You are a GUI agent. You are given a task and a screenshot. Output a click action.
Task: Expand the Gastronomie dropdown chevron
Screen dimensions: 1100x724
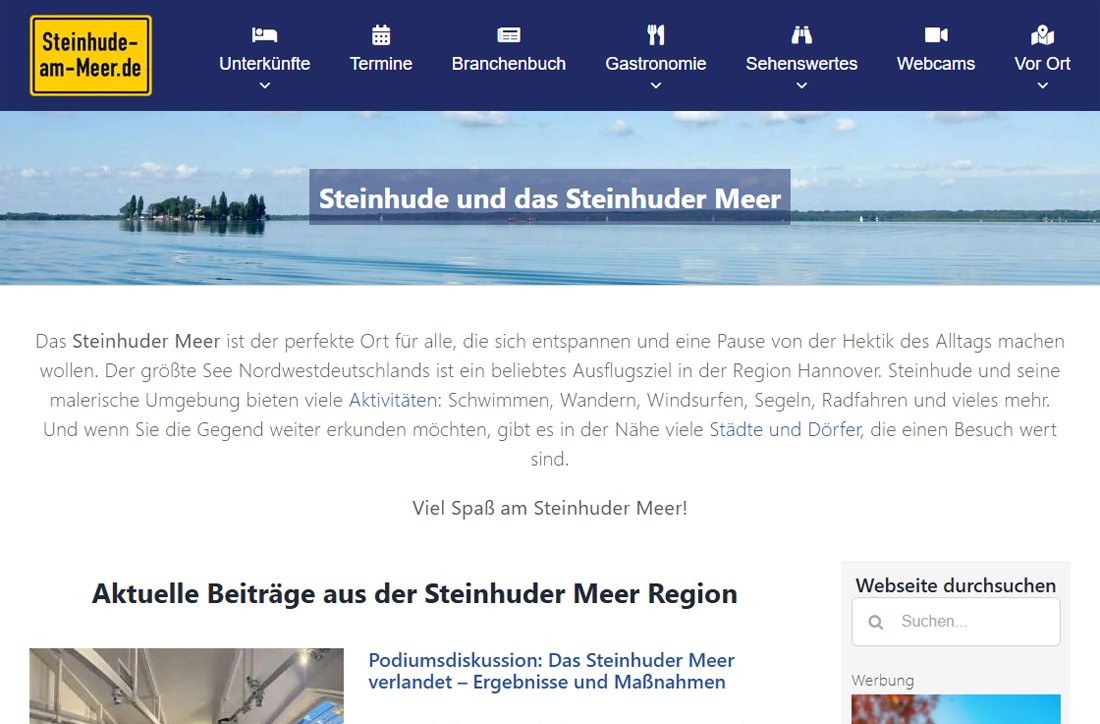coord(656,86)
